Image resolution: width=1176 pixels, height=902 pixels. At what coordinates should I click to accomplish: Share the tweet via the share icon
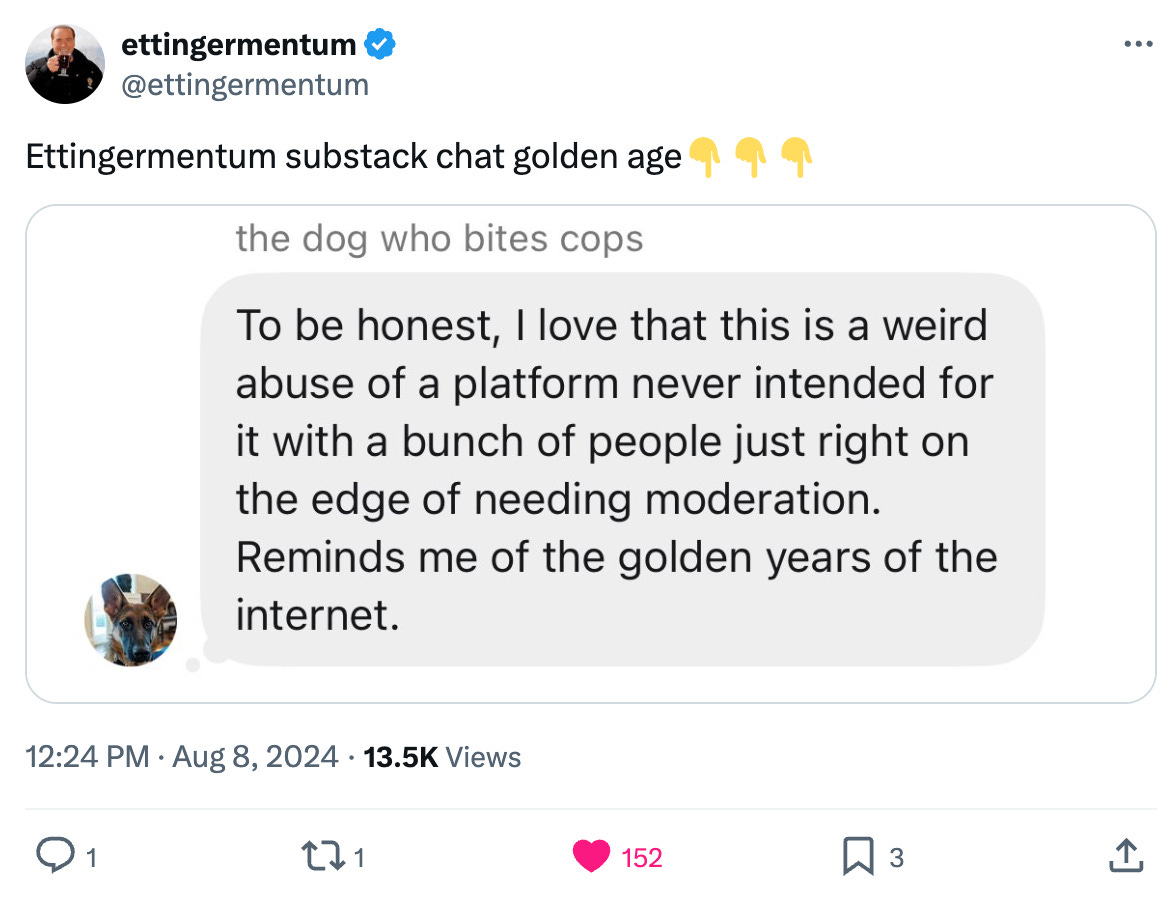tap(1126, 856)
